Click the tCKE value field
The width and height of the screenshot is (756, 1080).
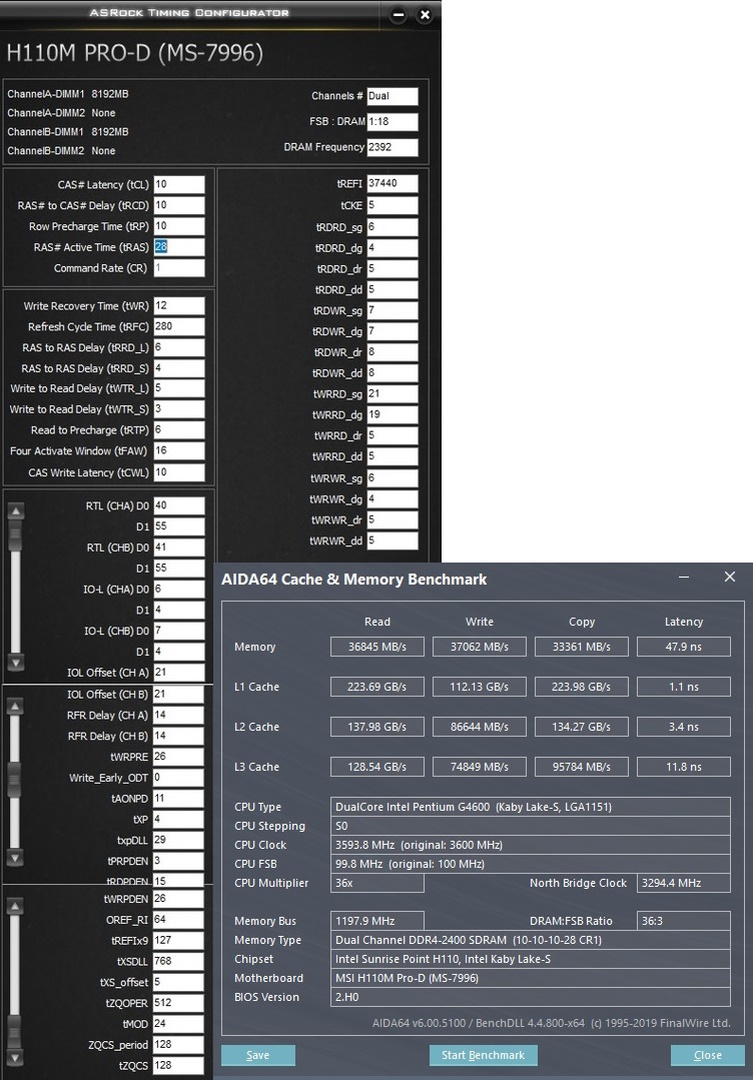(x=392, y=205)
